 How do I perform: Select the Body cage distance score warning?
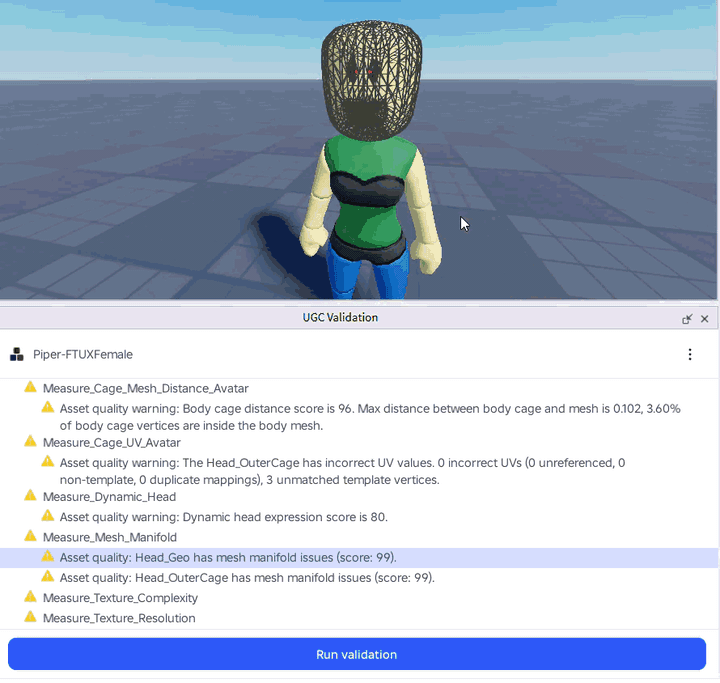coord(359,417)
